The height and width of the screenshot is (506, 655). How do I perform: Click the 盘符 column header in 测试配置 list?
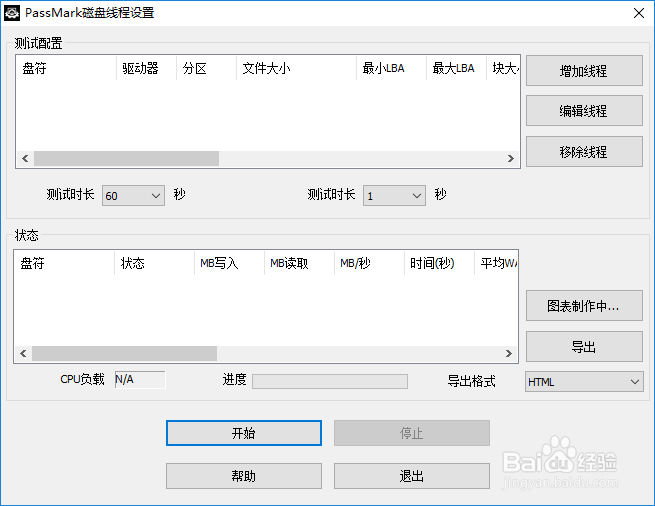pos(66,68)
